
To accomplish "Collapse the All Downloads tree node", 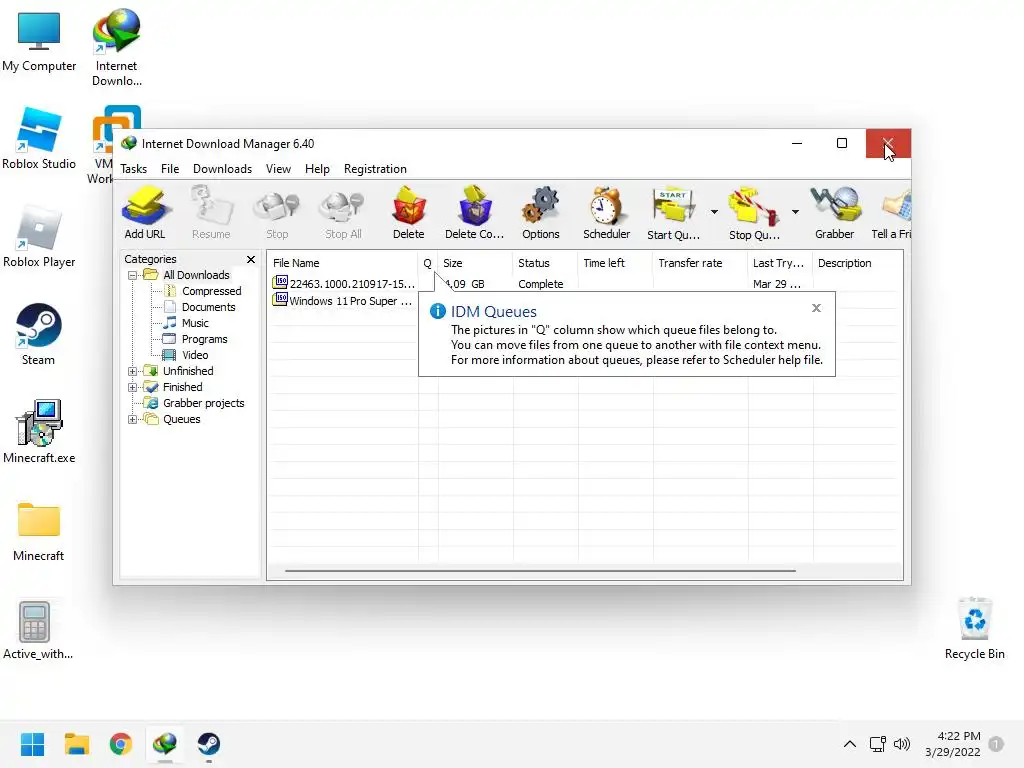I will (133, 275).
